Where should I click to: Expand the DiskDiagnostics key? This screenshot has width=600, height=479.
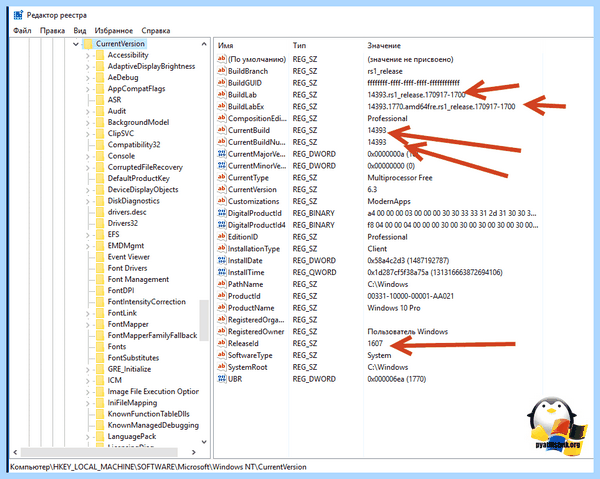(88, 201)
